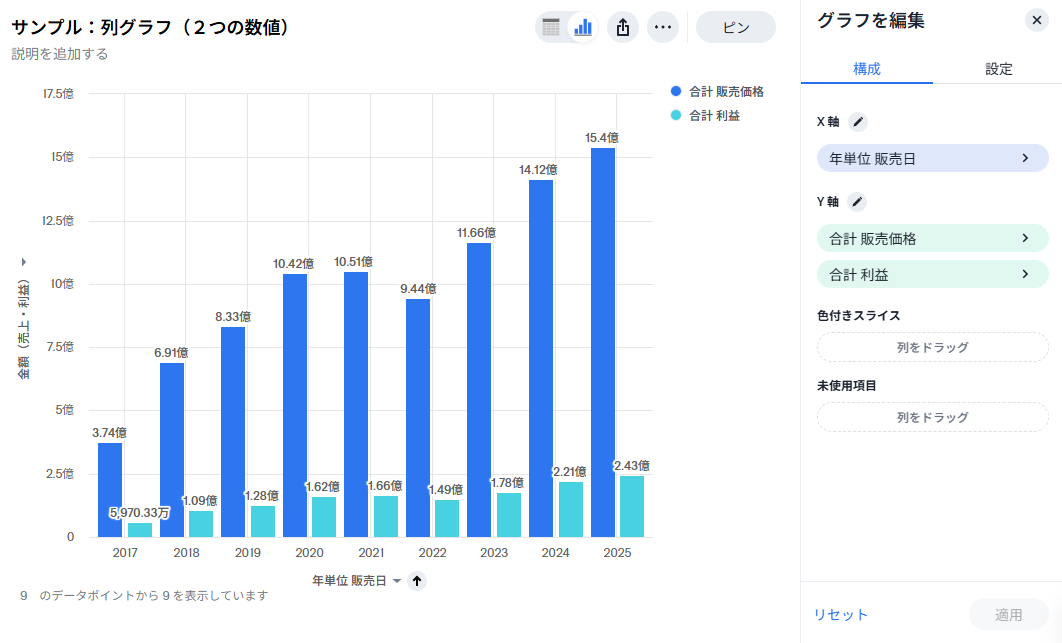Switch to table view icon
Image resolution: width=1062 pixels, height=643 pixels.
551,28
